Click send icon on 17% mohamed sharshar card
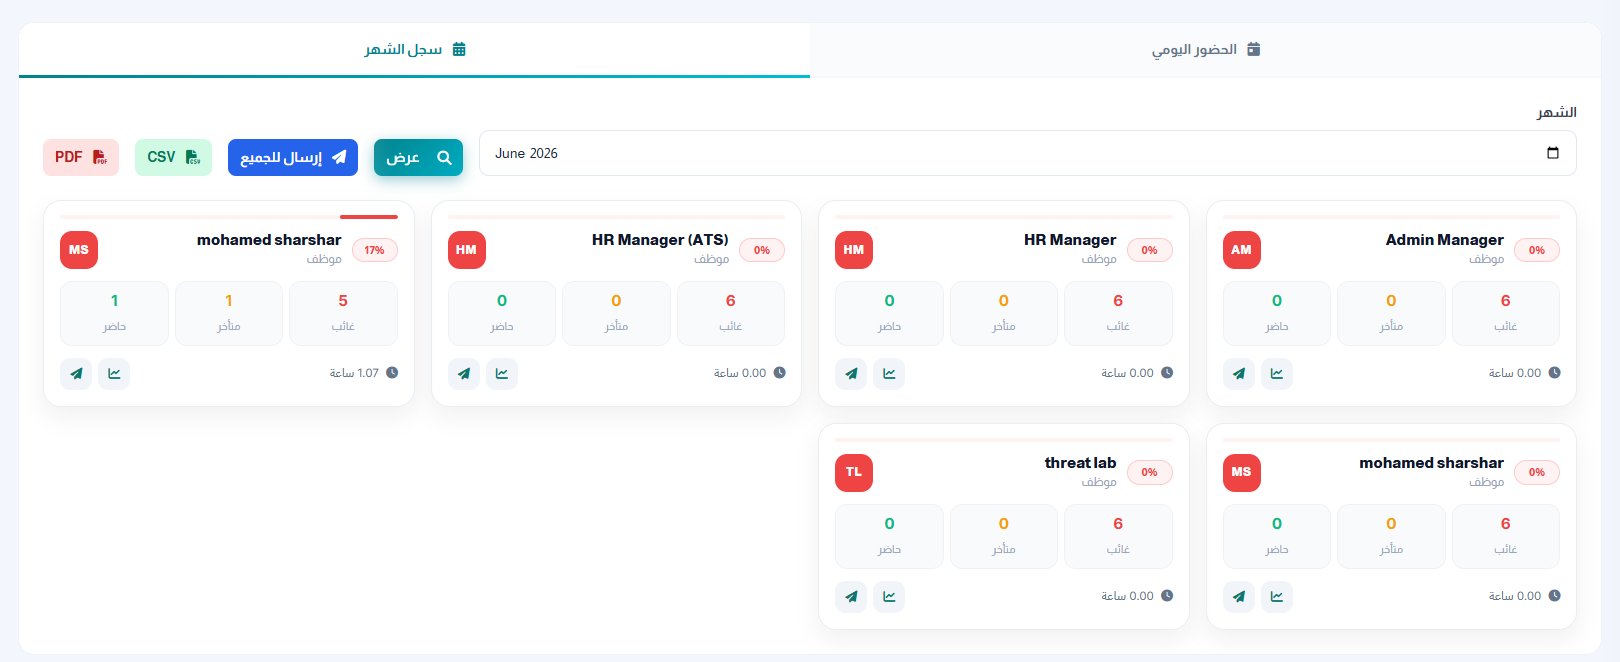 pos(76,374)
